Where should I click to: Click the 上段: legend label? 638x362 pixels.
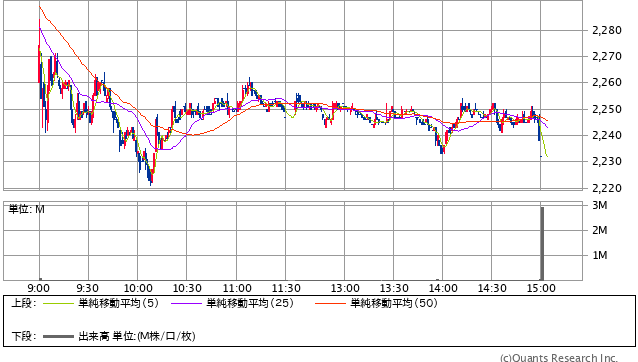(x=24, y=303)
